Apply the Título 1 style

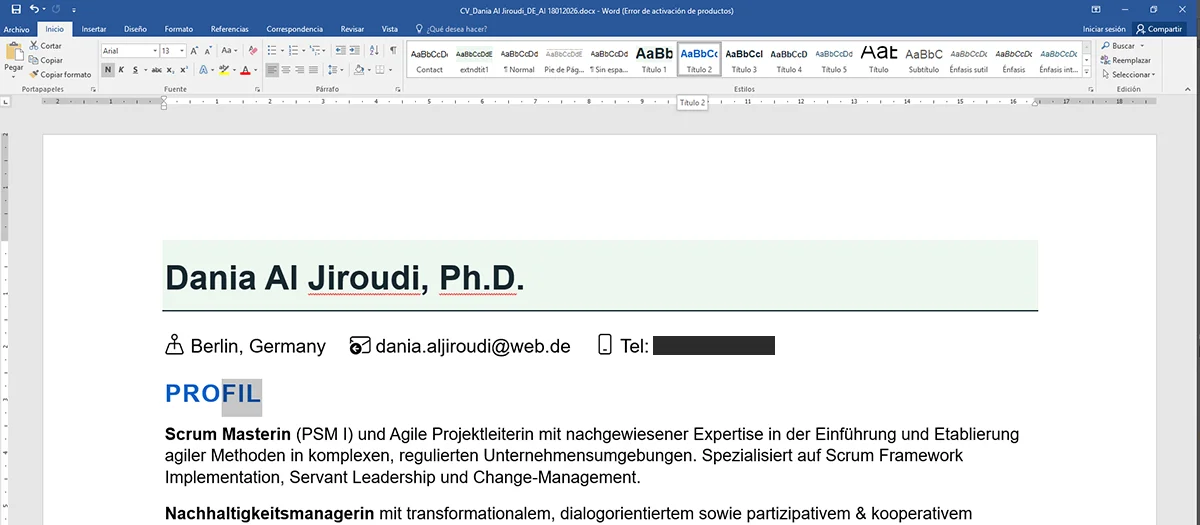pos(654,59)
